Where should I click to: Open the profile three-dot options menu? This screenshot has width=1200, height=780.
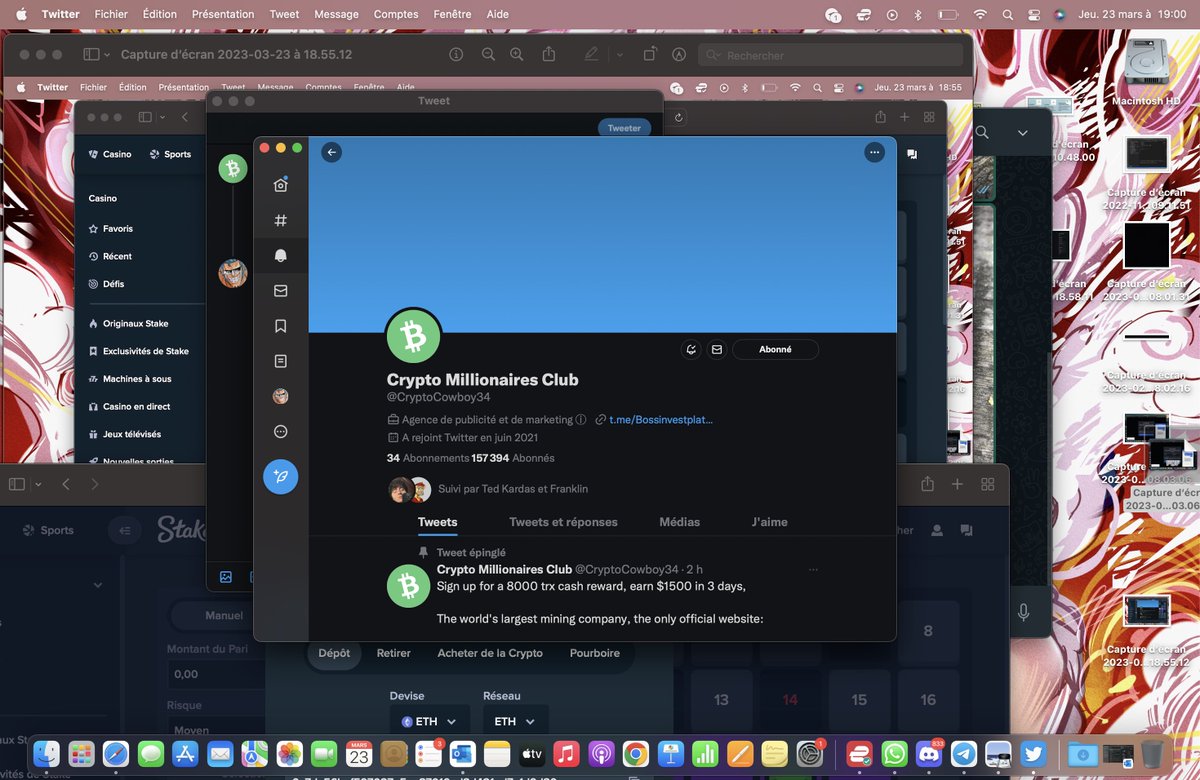875,152
